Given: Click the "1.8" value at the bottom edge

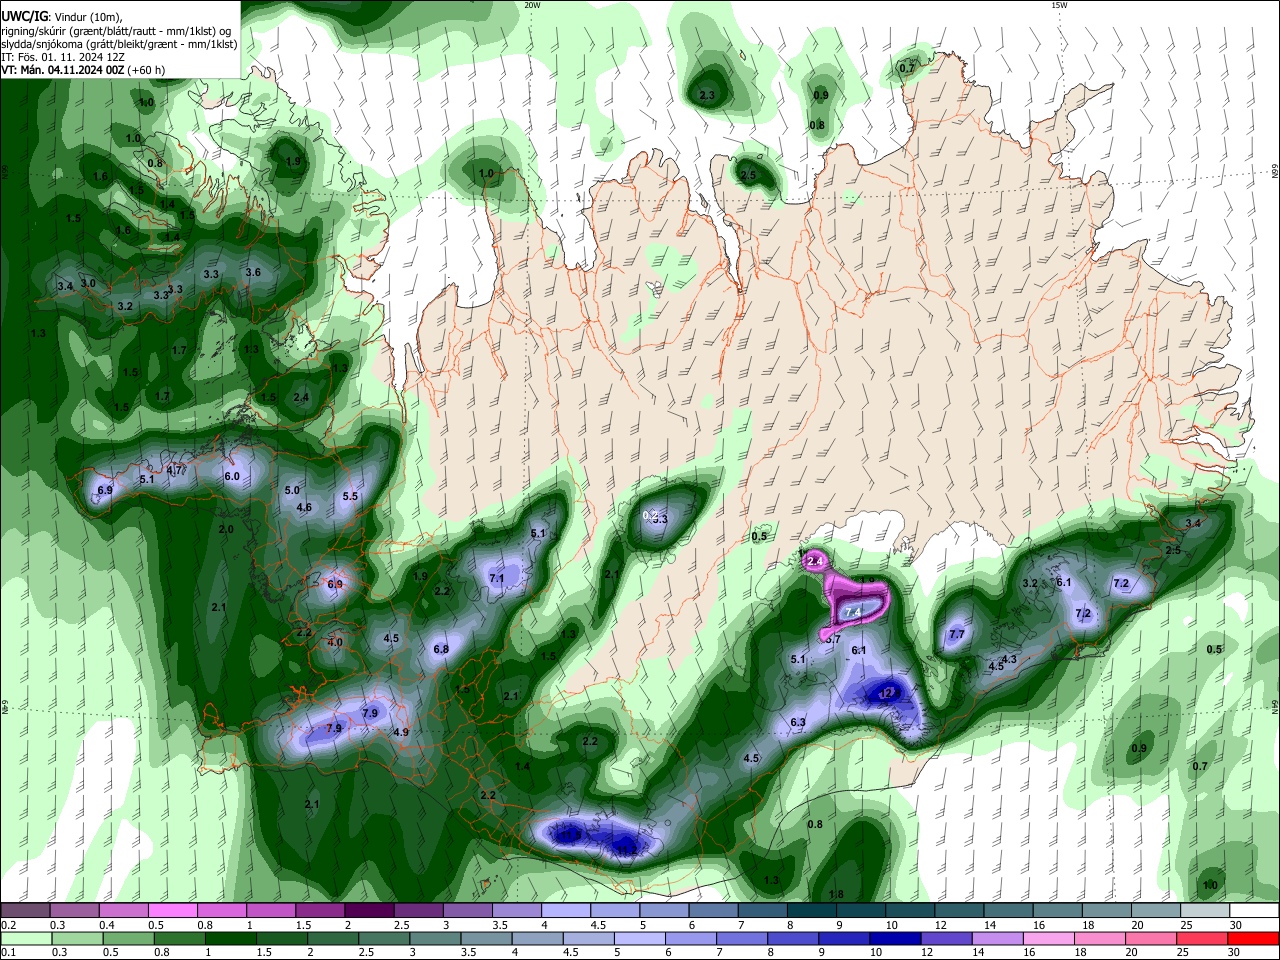Looking at the screenshot, I should [x=837, y=894].
